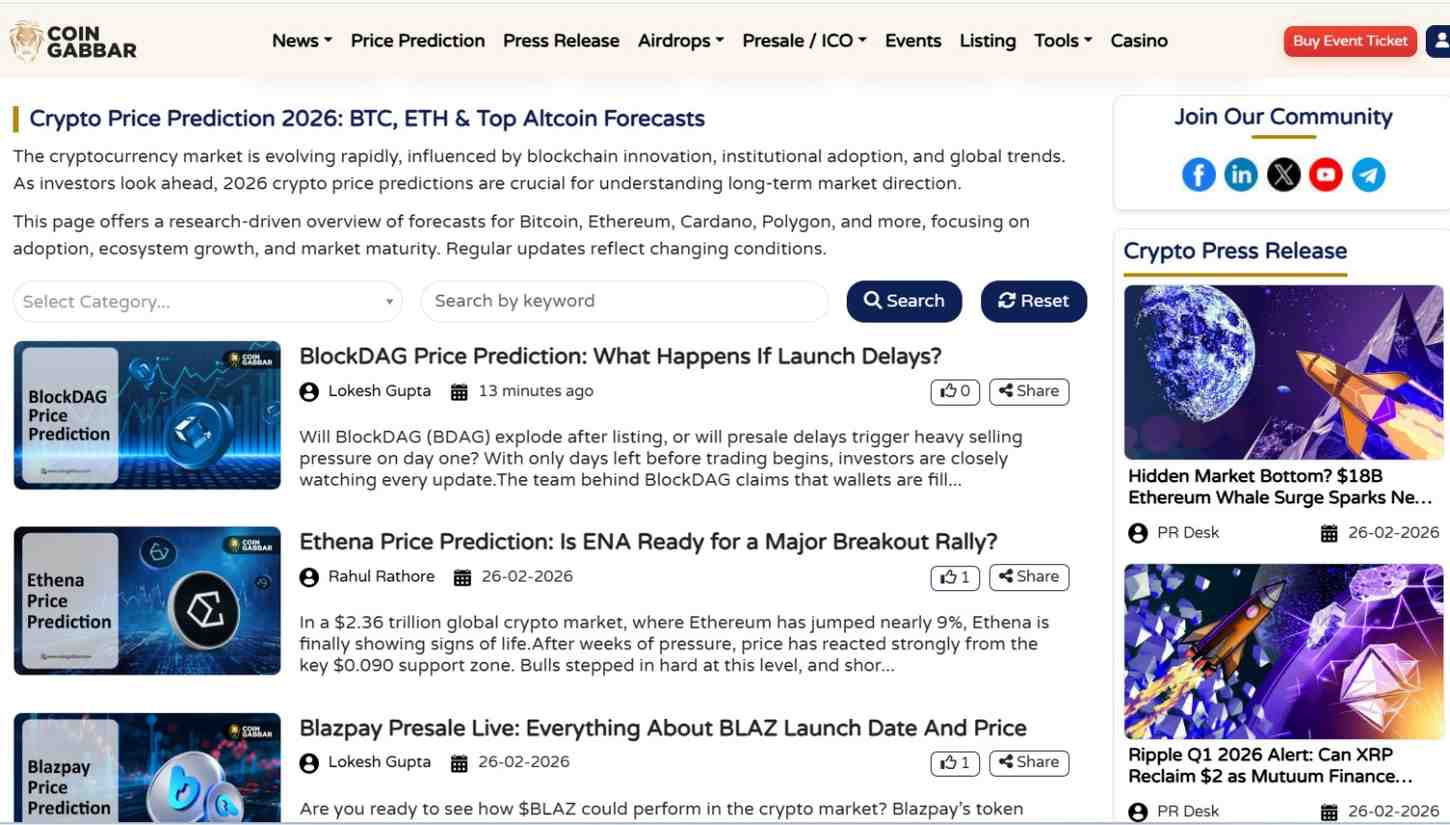
Task: Like the Blazpay Presale Live article
Action: pos(955,763)
